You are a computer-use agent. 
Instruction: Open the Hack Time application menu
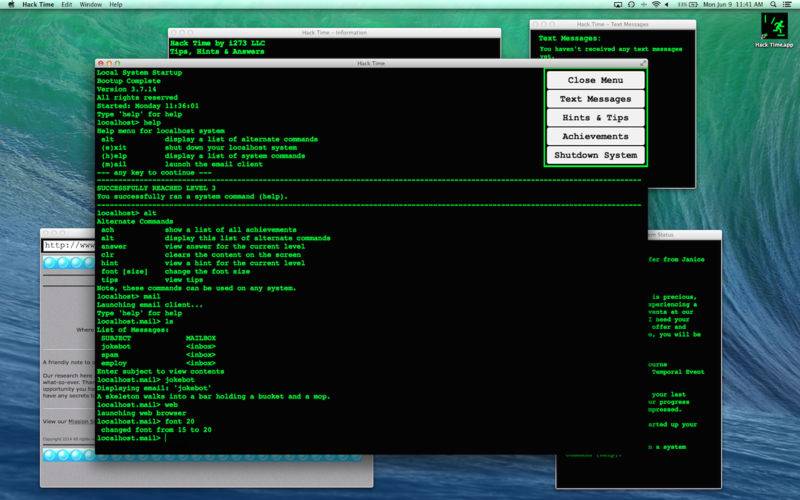click(38, 4)
